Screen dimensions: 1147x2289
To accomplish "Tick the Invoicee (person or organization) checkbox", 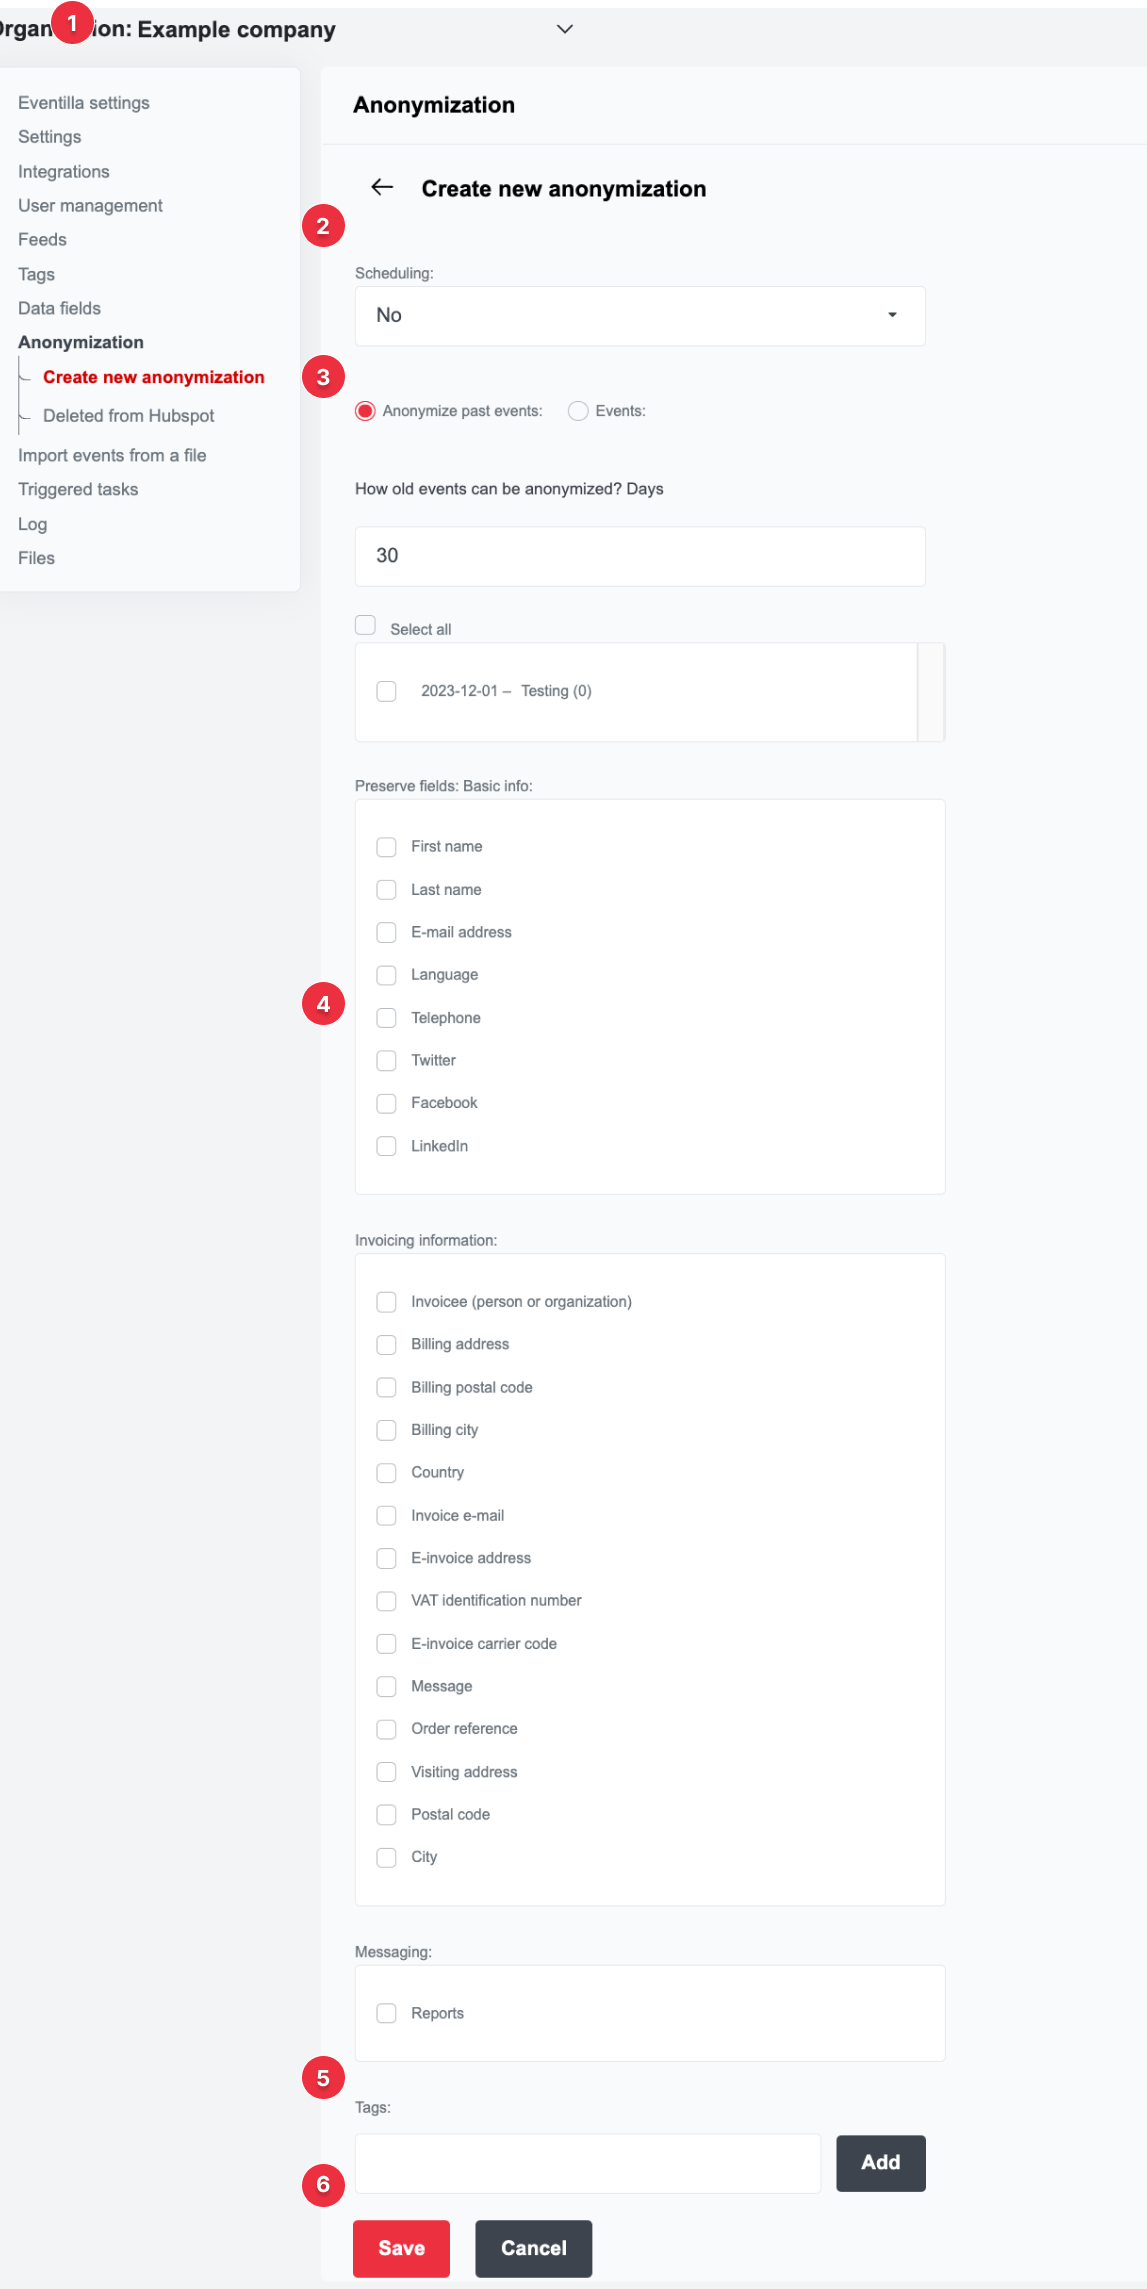I will click(x=387, y=1302).
